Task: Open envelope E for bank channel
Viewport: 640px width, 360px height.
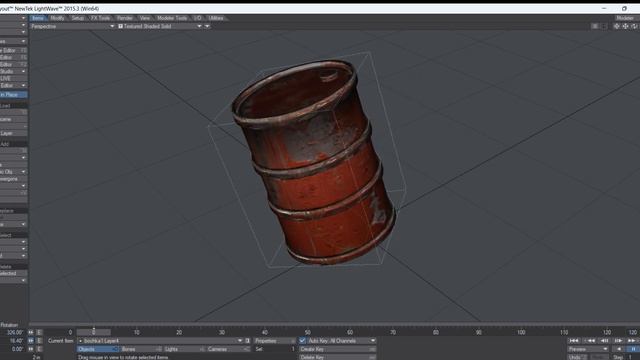Action: coord(39,349)
